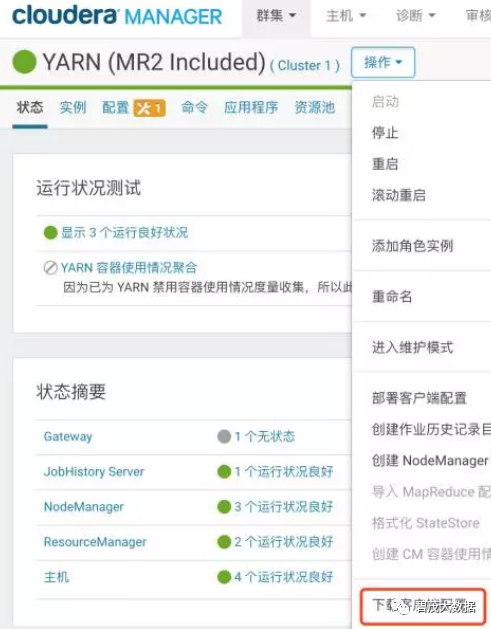Open the ResourceManager role link
Image resolution: width=491 pixels, height=629 pixels.
click(95, 542)
